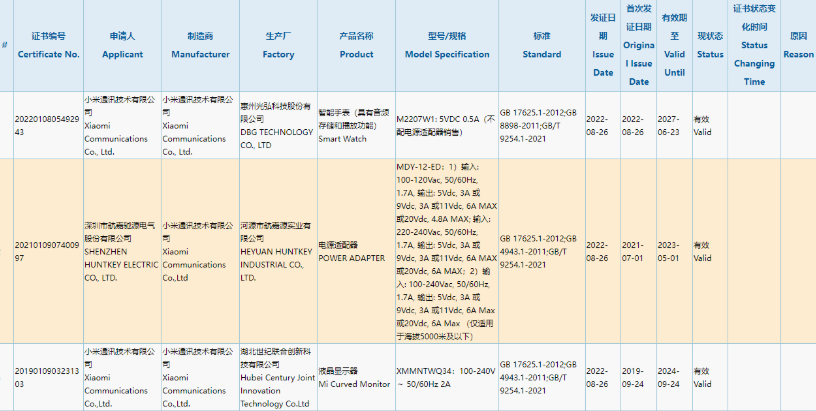Select the SHENZHEN HUNTKEY ELECTRIC applicant cell

click(x=122, y=251)
